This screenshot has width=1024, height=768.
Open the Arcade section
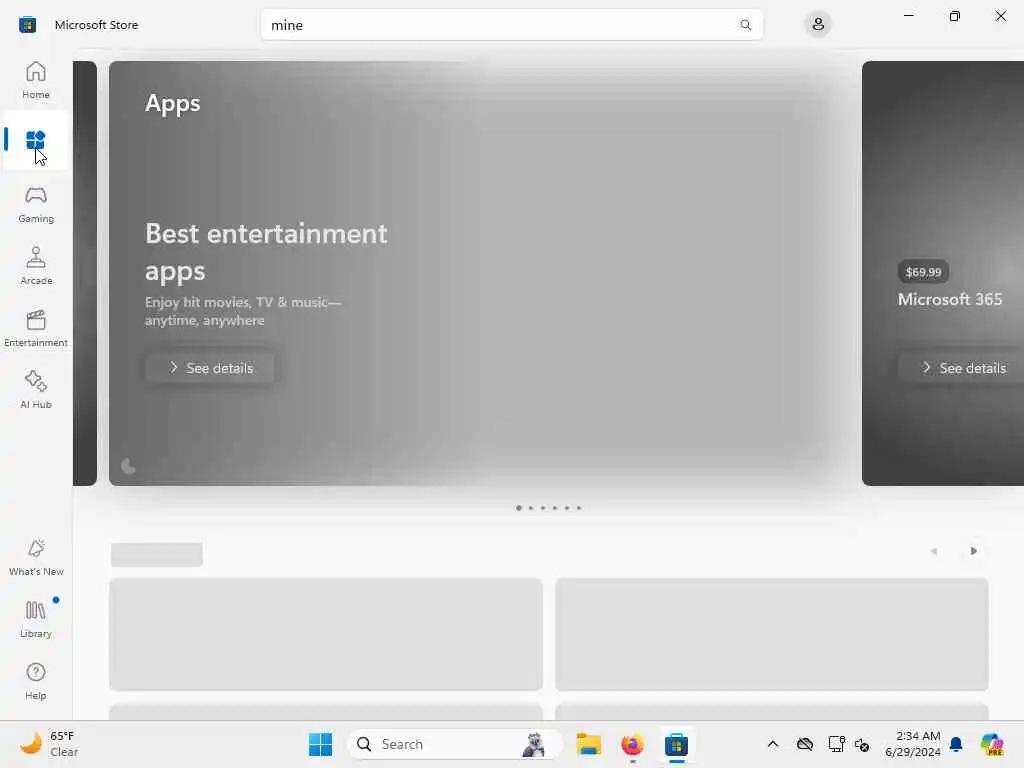tap(36, 266)
